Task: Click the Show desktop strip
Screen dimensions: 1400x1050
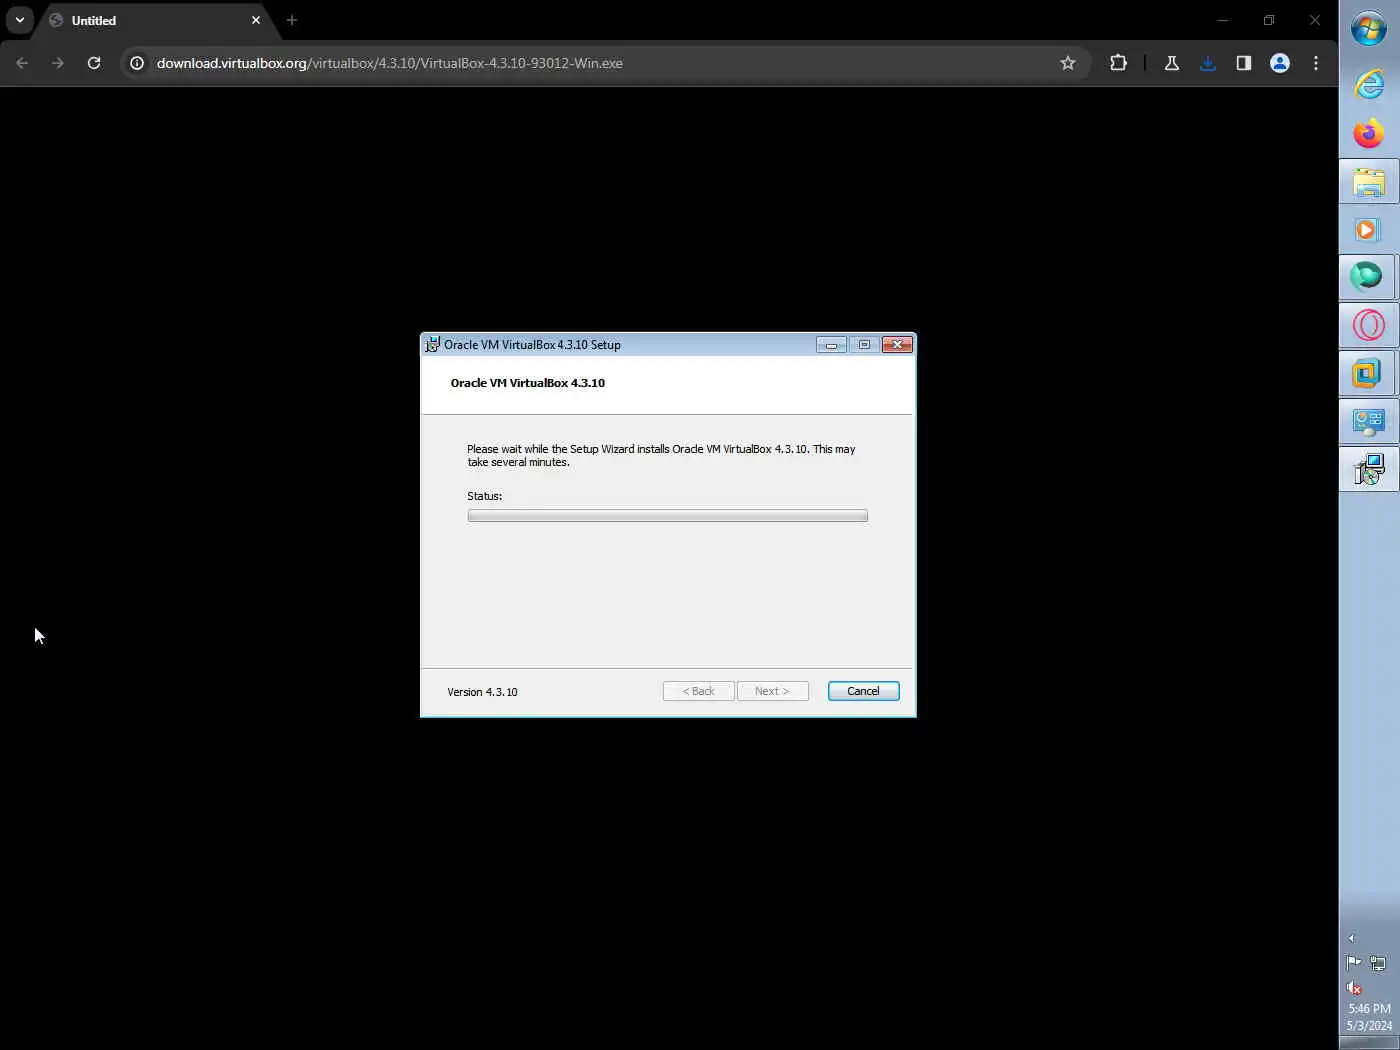Action: pyautogui.click(x=1369, y=1043)
